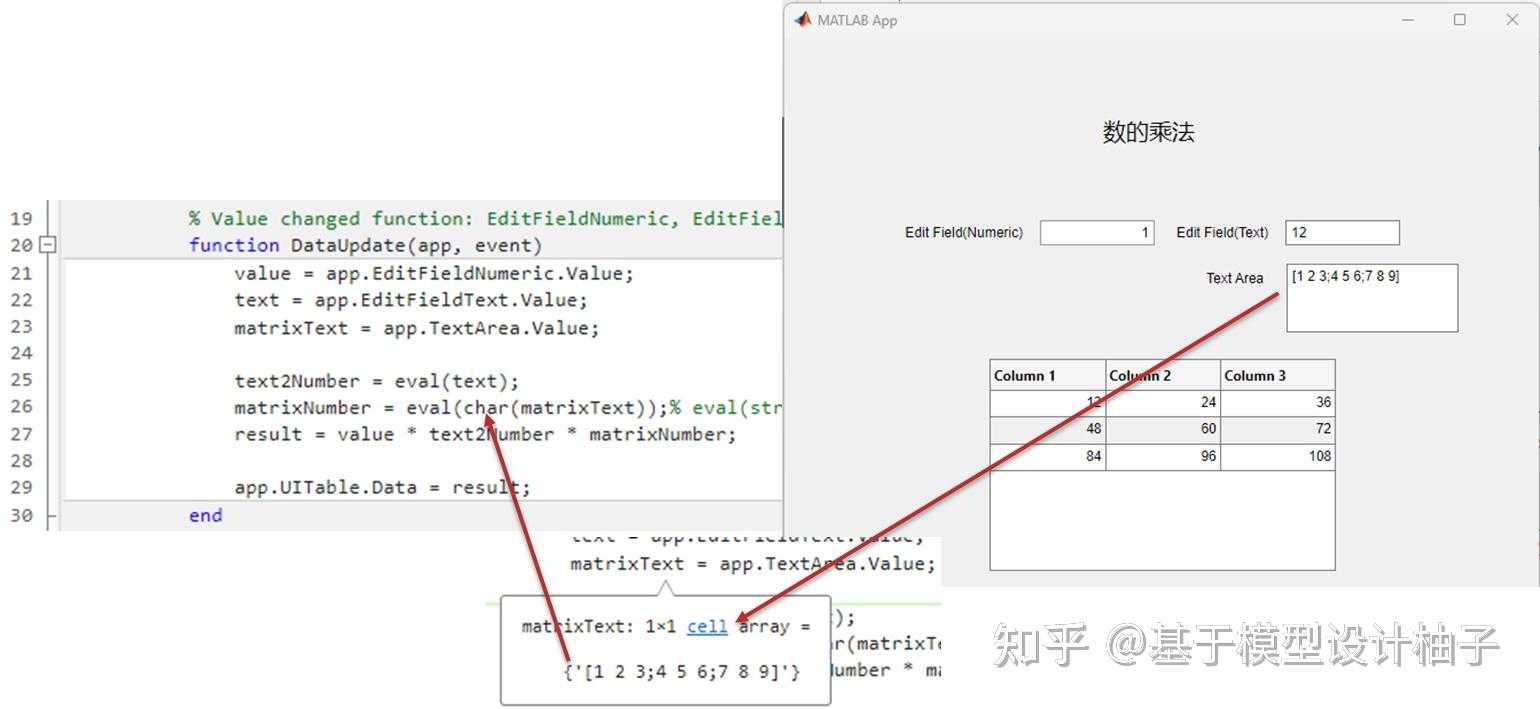The width and height of the screenshot is (1540, 709).
Task: Select the table cell with value 60
Action: coord(1204,428)
